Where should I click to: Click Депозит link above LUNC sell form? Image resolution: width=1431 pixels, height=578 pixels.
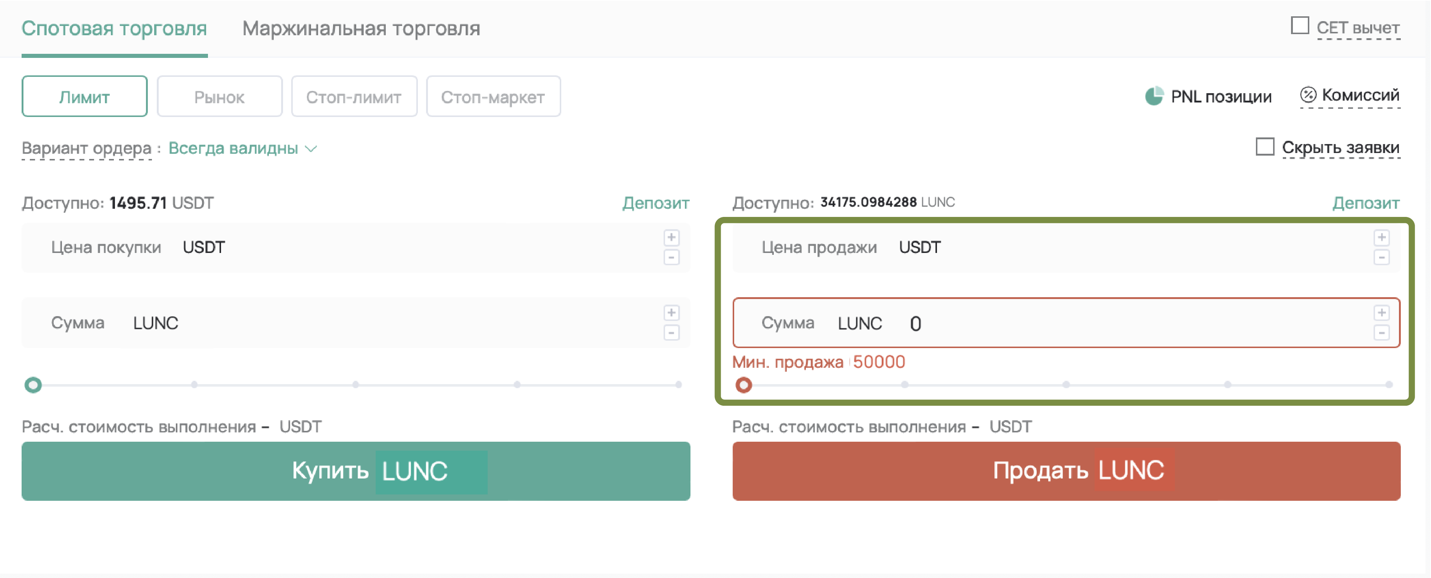point(1366,202)
